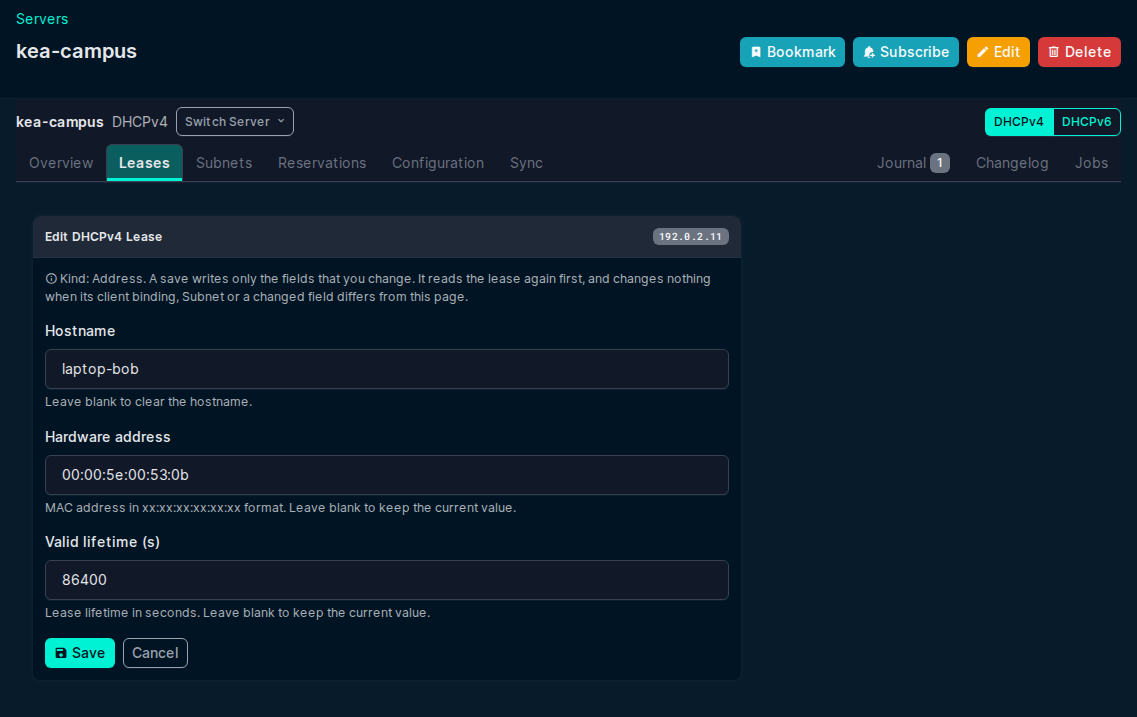Click the bookmark icon in Bookmark button
The width and height of the screenshot is (1137, 717).
coord(756,52)
